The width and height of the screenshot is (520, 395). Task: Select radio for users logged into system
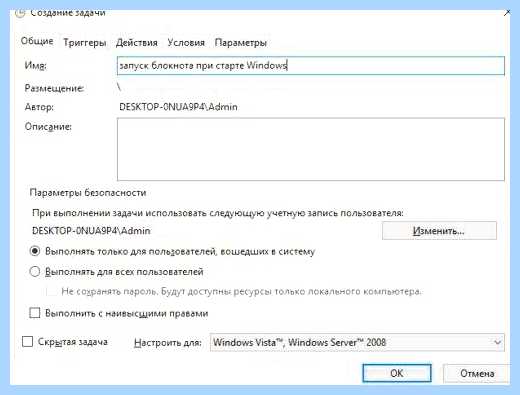(35, 251)
